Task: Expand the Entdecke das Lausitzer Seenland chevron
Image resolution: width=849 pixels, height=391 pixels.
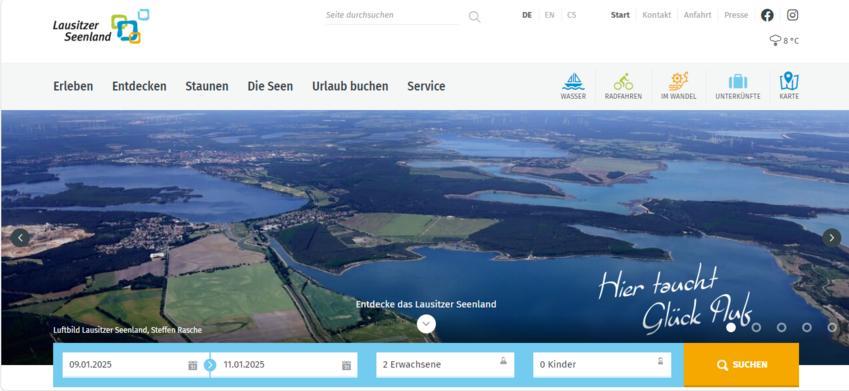Action: pos(426,324)
